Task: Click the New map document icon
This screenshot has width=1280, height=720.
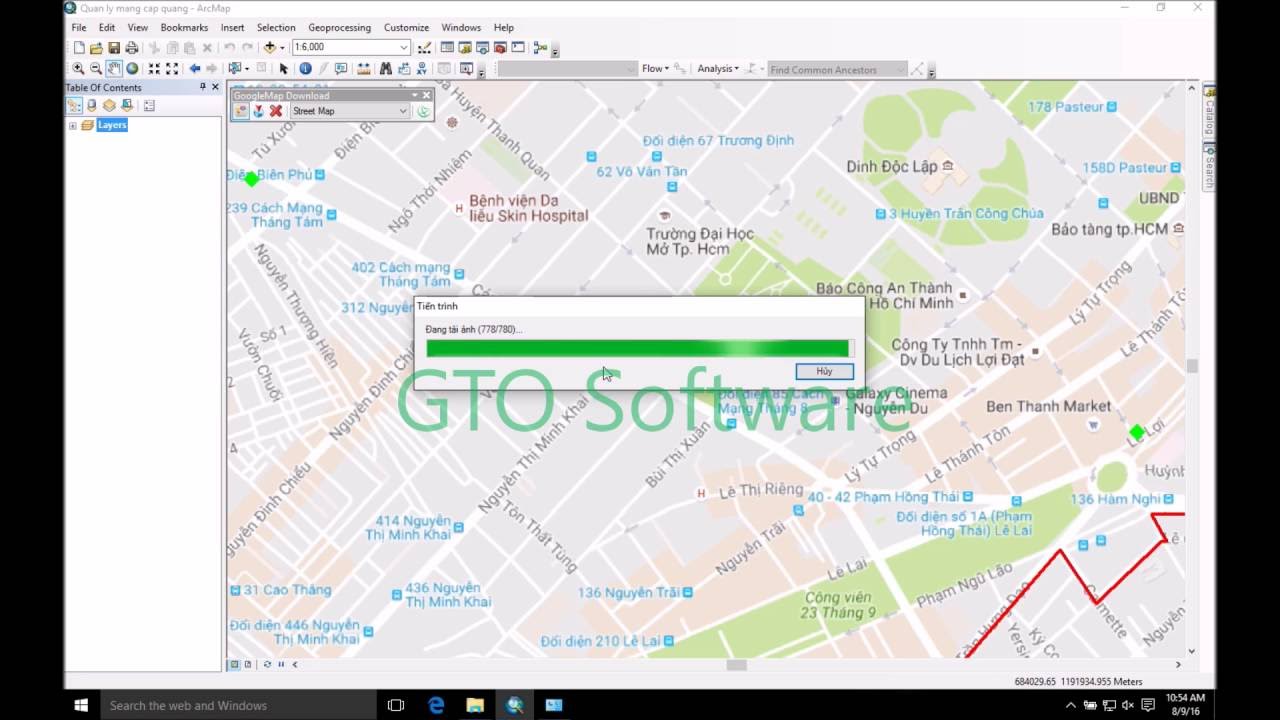Action: (79, 47)
